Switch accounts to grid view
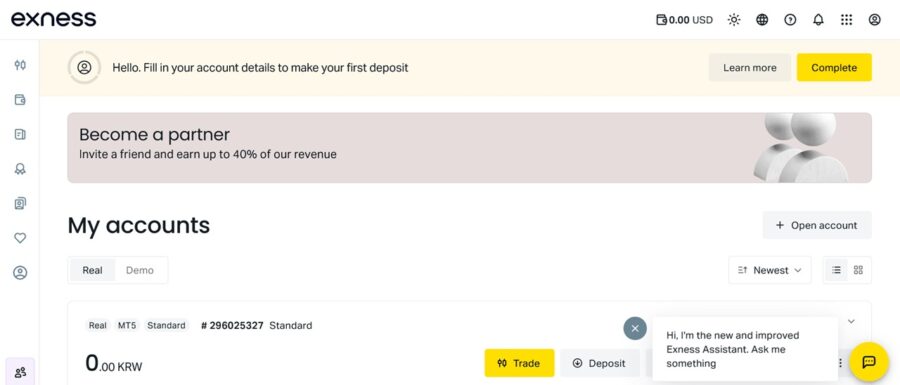The height and width of the screenshot is (385, 900). pos(858,270)
